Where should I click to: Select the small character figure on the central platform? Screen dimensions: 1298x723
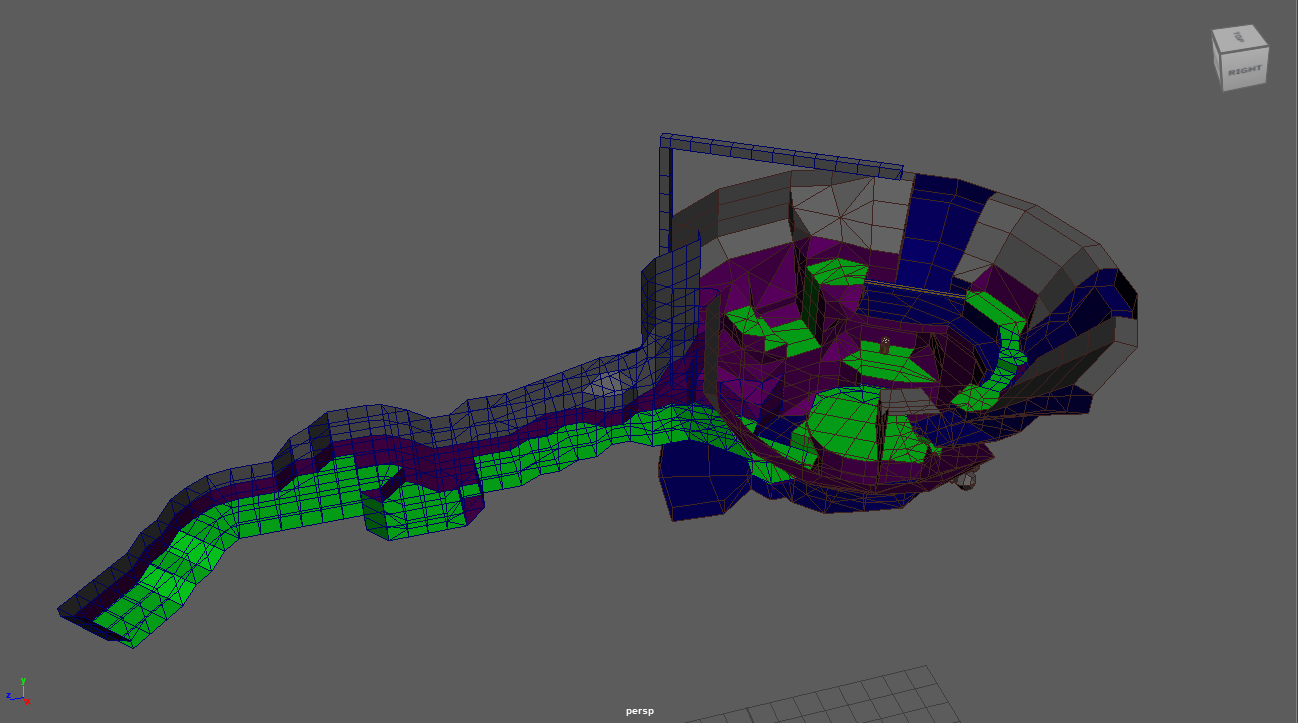[x=885, y=345]
